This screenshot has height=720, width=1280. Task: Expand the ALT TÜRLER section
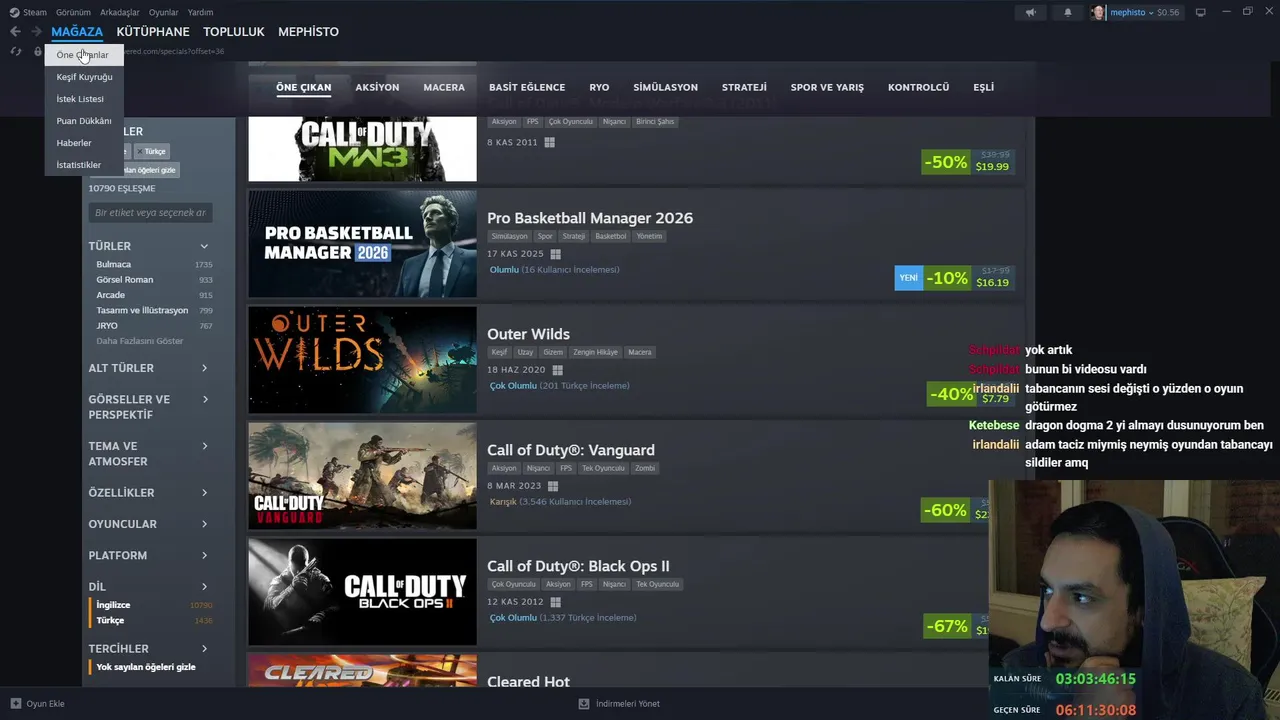click(204, 368)
